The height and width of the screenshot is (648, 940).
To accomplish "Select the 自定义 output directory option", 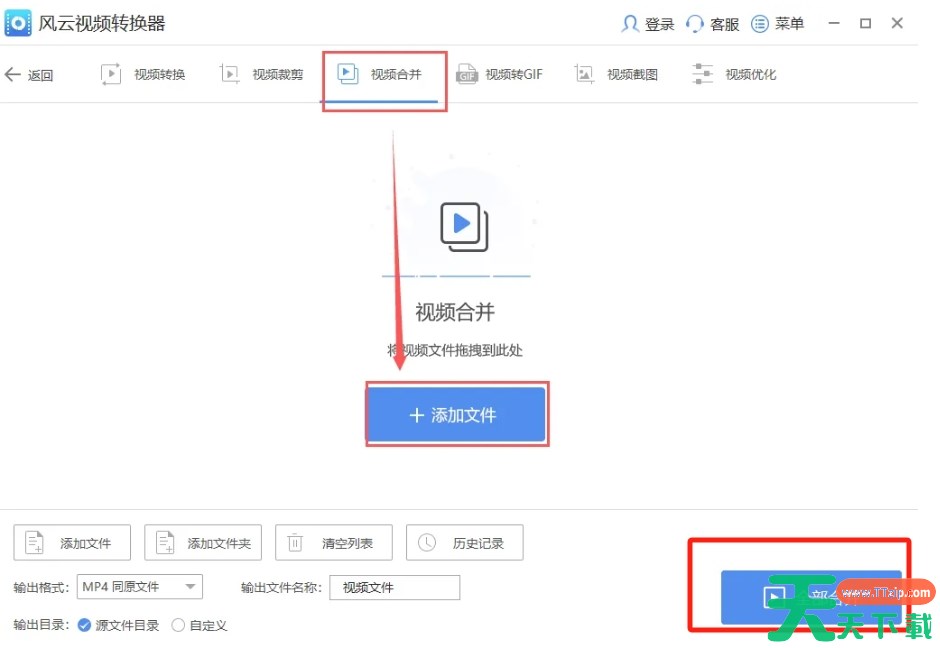I will click(x=178, y=625).
